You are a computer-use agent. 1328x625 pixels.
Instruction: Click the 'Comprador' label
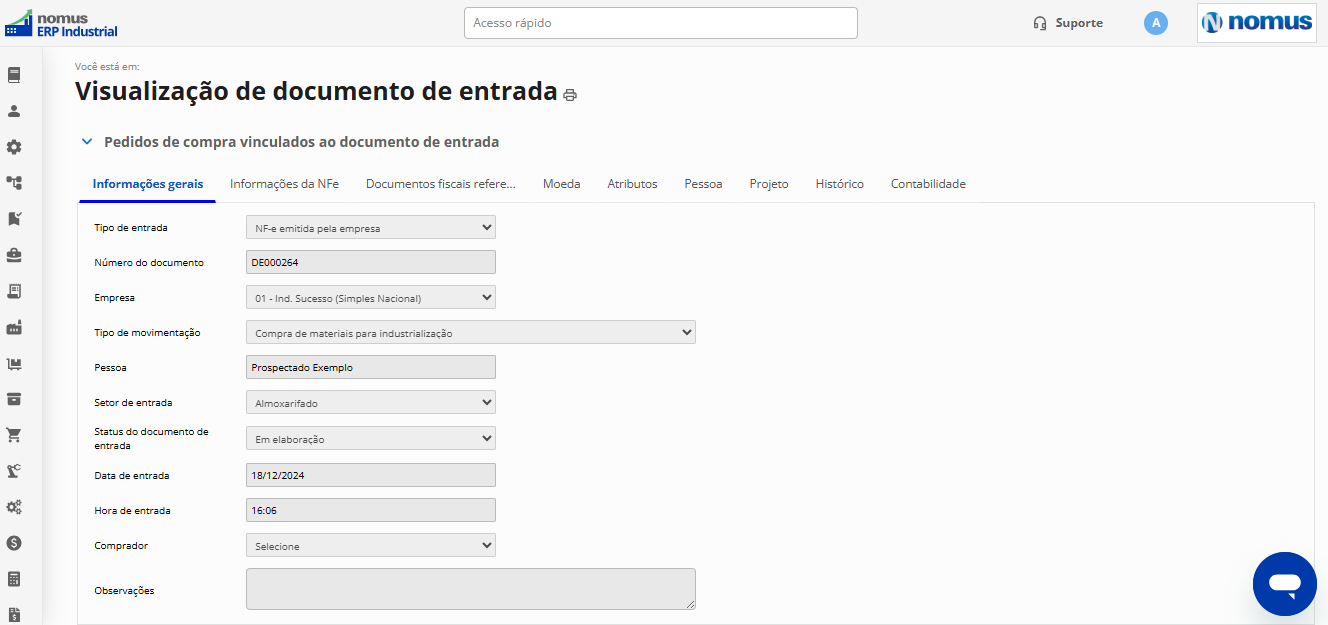[121, 546]
